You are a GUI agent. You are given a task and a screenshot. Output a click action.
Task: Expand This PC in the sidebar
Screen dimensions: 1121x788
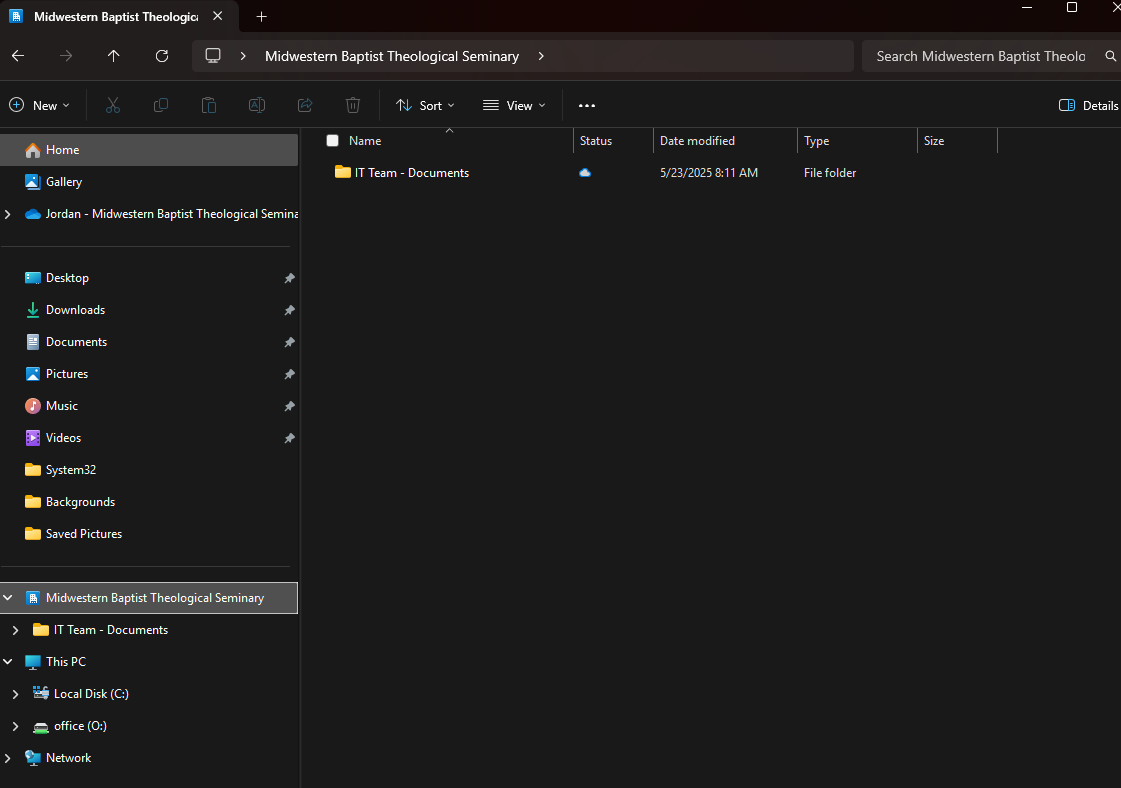(8, 661)
